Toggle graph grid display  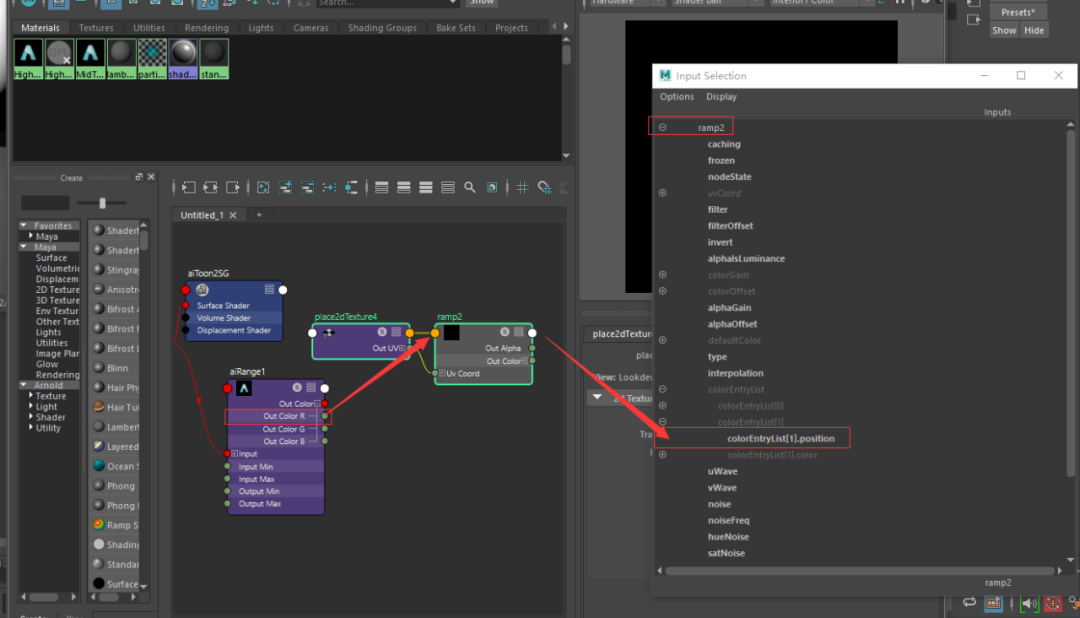522,187
